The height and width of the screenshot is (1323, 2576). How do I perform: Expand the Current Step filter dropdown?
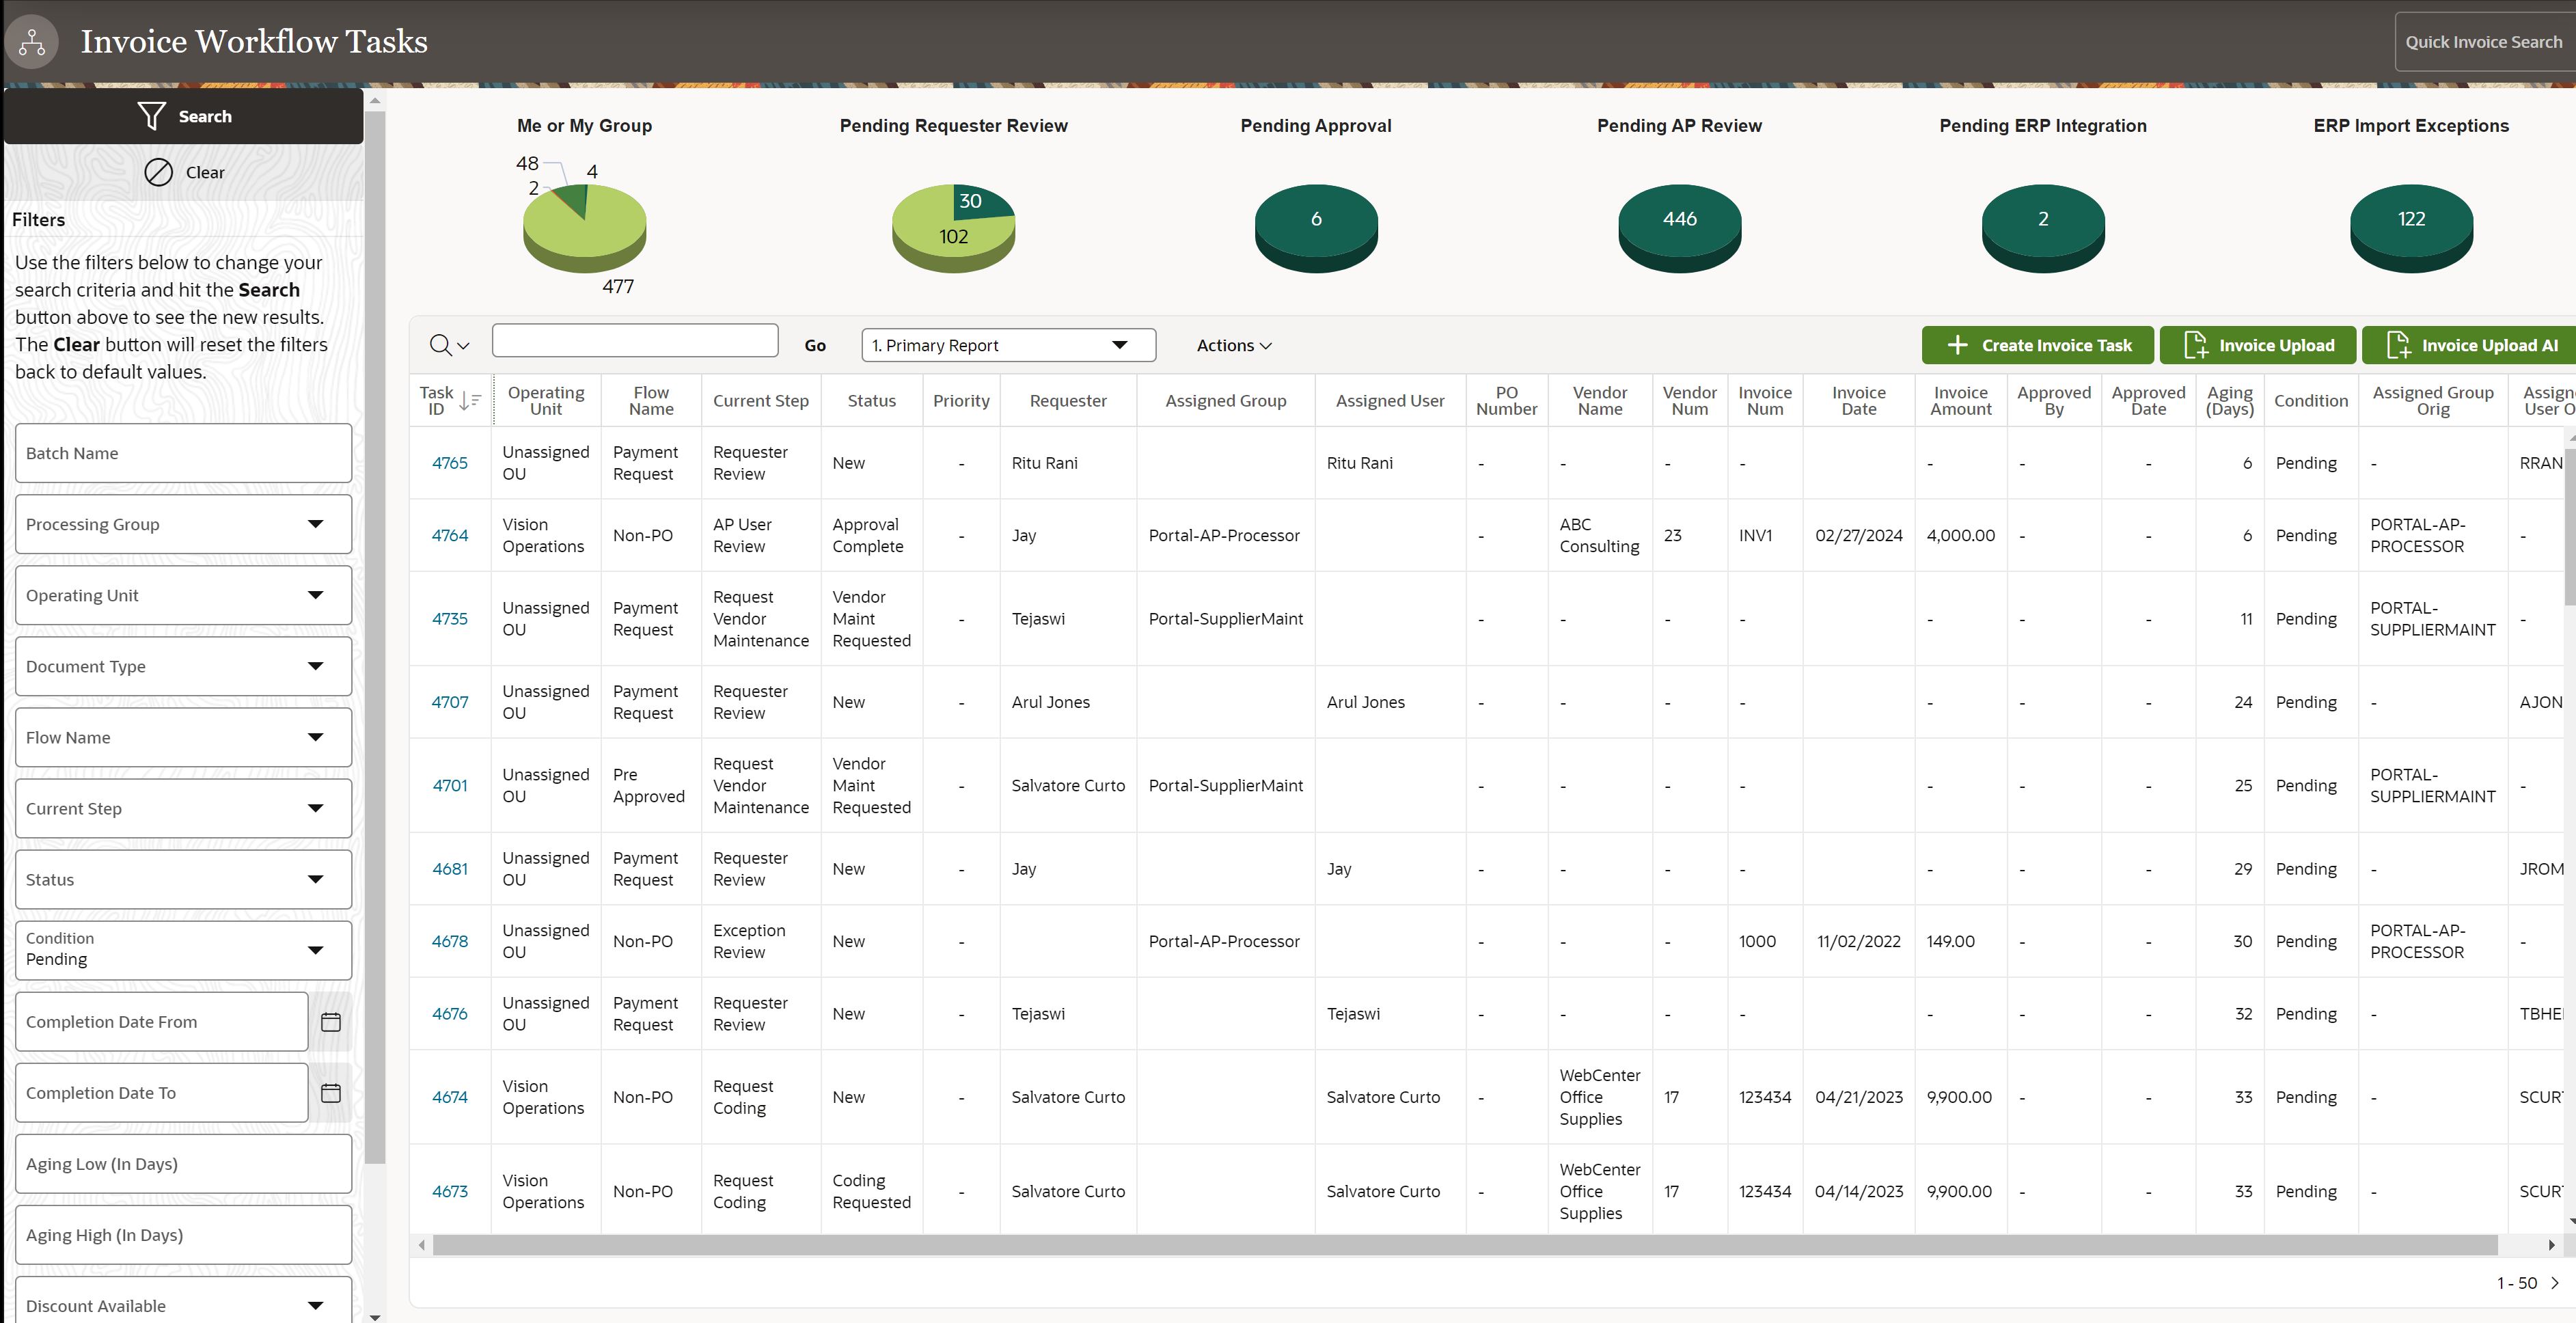(184, 808)
